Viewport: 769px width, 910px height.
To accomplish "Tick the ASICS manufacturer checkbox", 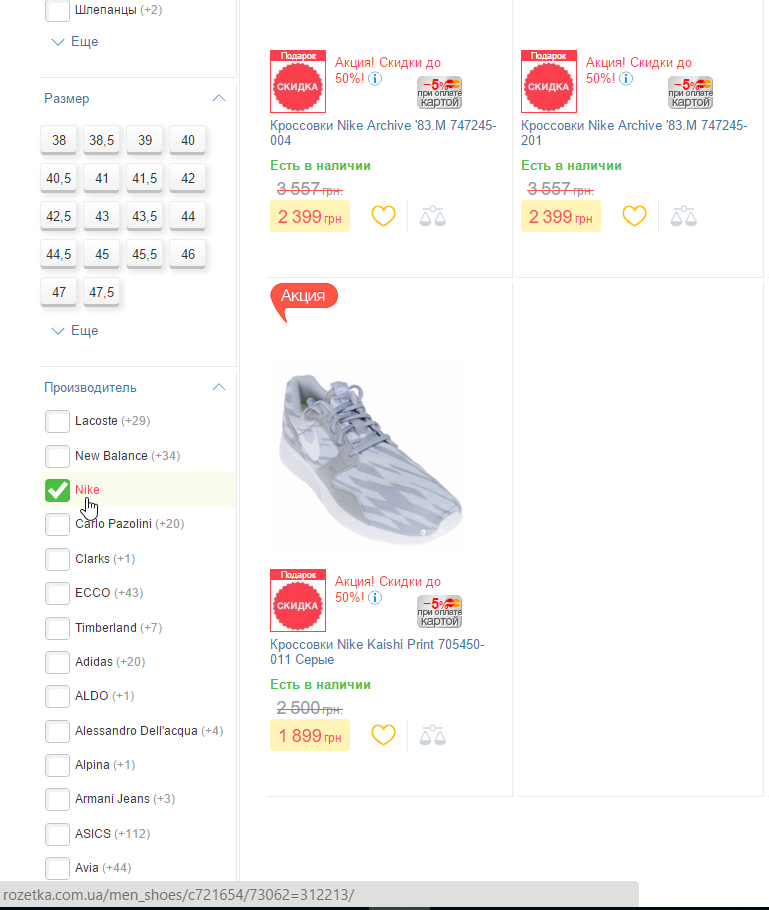I will [58, 834].
